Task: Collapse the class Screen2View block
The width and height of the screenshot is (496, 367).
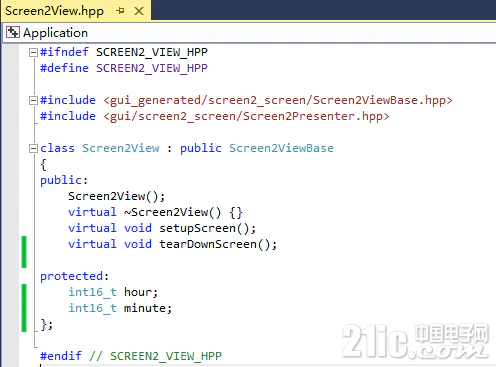Action: coord(33,148)
